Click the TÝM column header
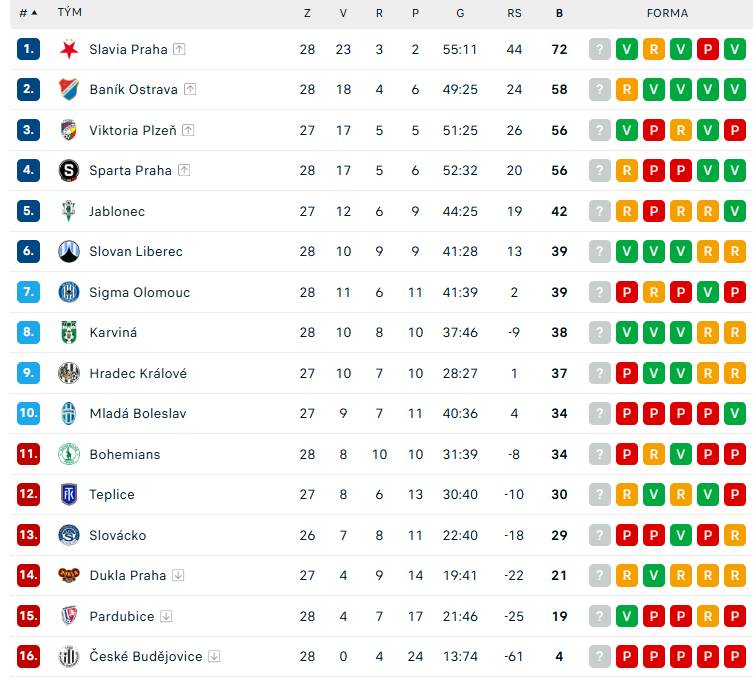 coord(70,12)
